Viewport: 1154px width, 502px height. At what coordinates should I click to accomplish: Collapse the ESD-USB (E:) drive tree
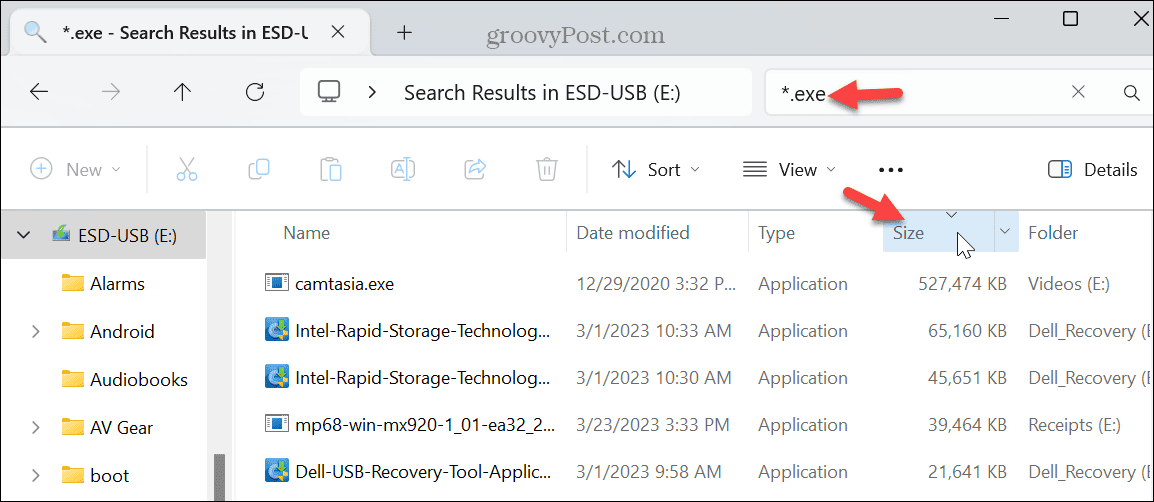(24, 236)
